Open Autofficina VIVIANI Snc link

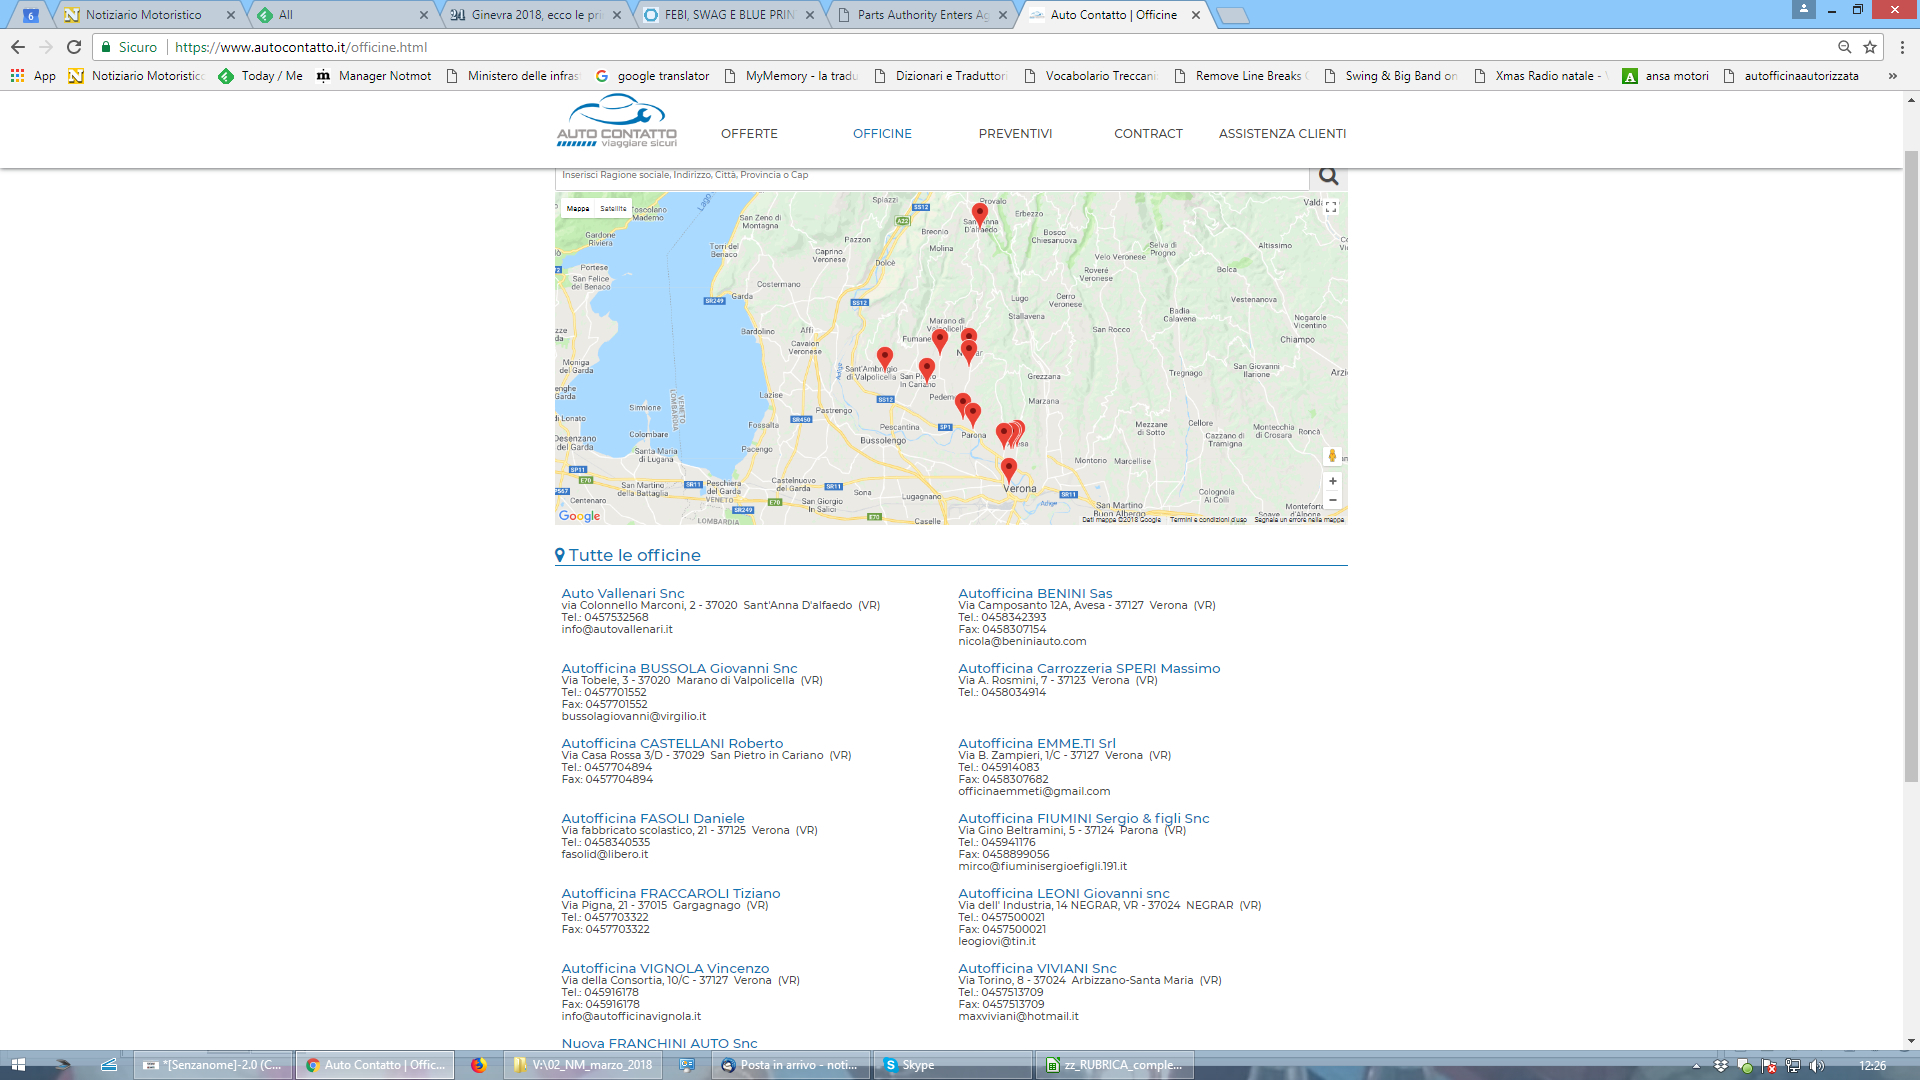(x=1037, y=969)
